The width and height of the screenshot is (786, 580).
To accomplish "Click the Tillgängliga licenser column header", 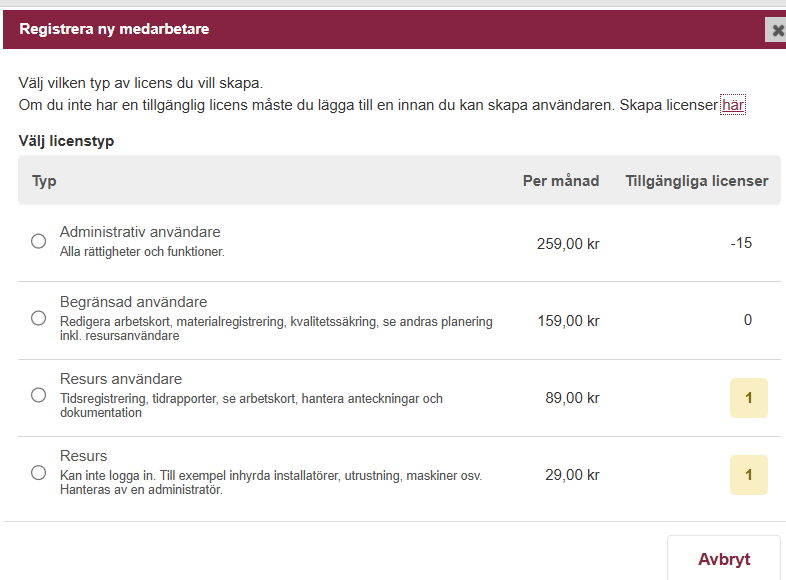I will [x=697, y=181].
